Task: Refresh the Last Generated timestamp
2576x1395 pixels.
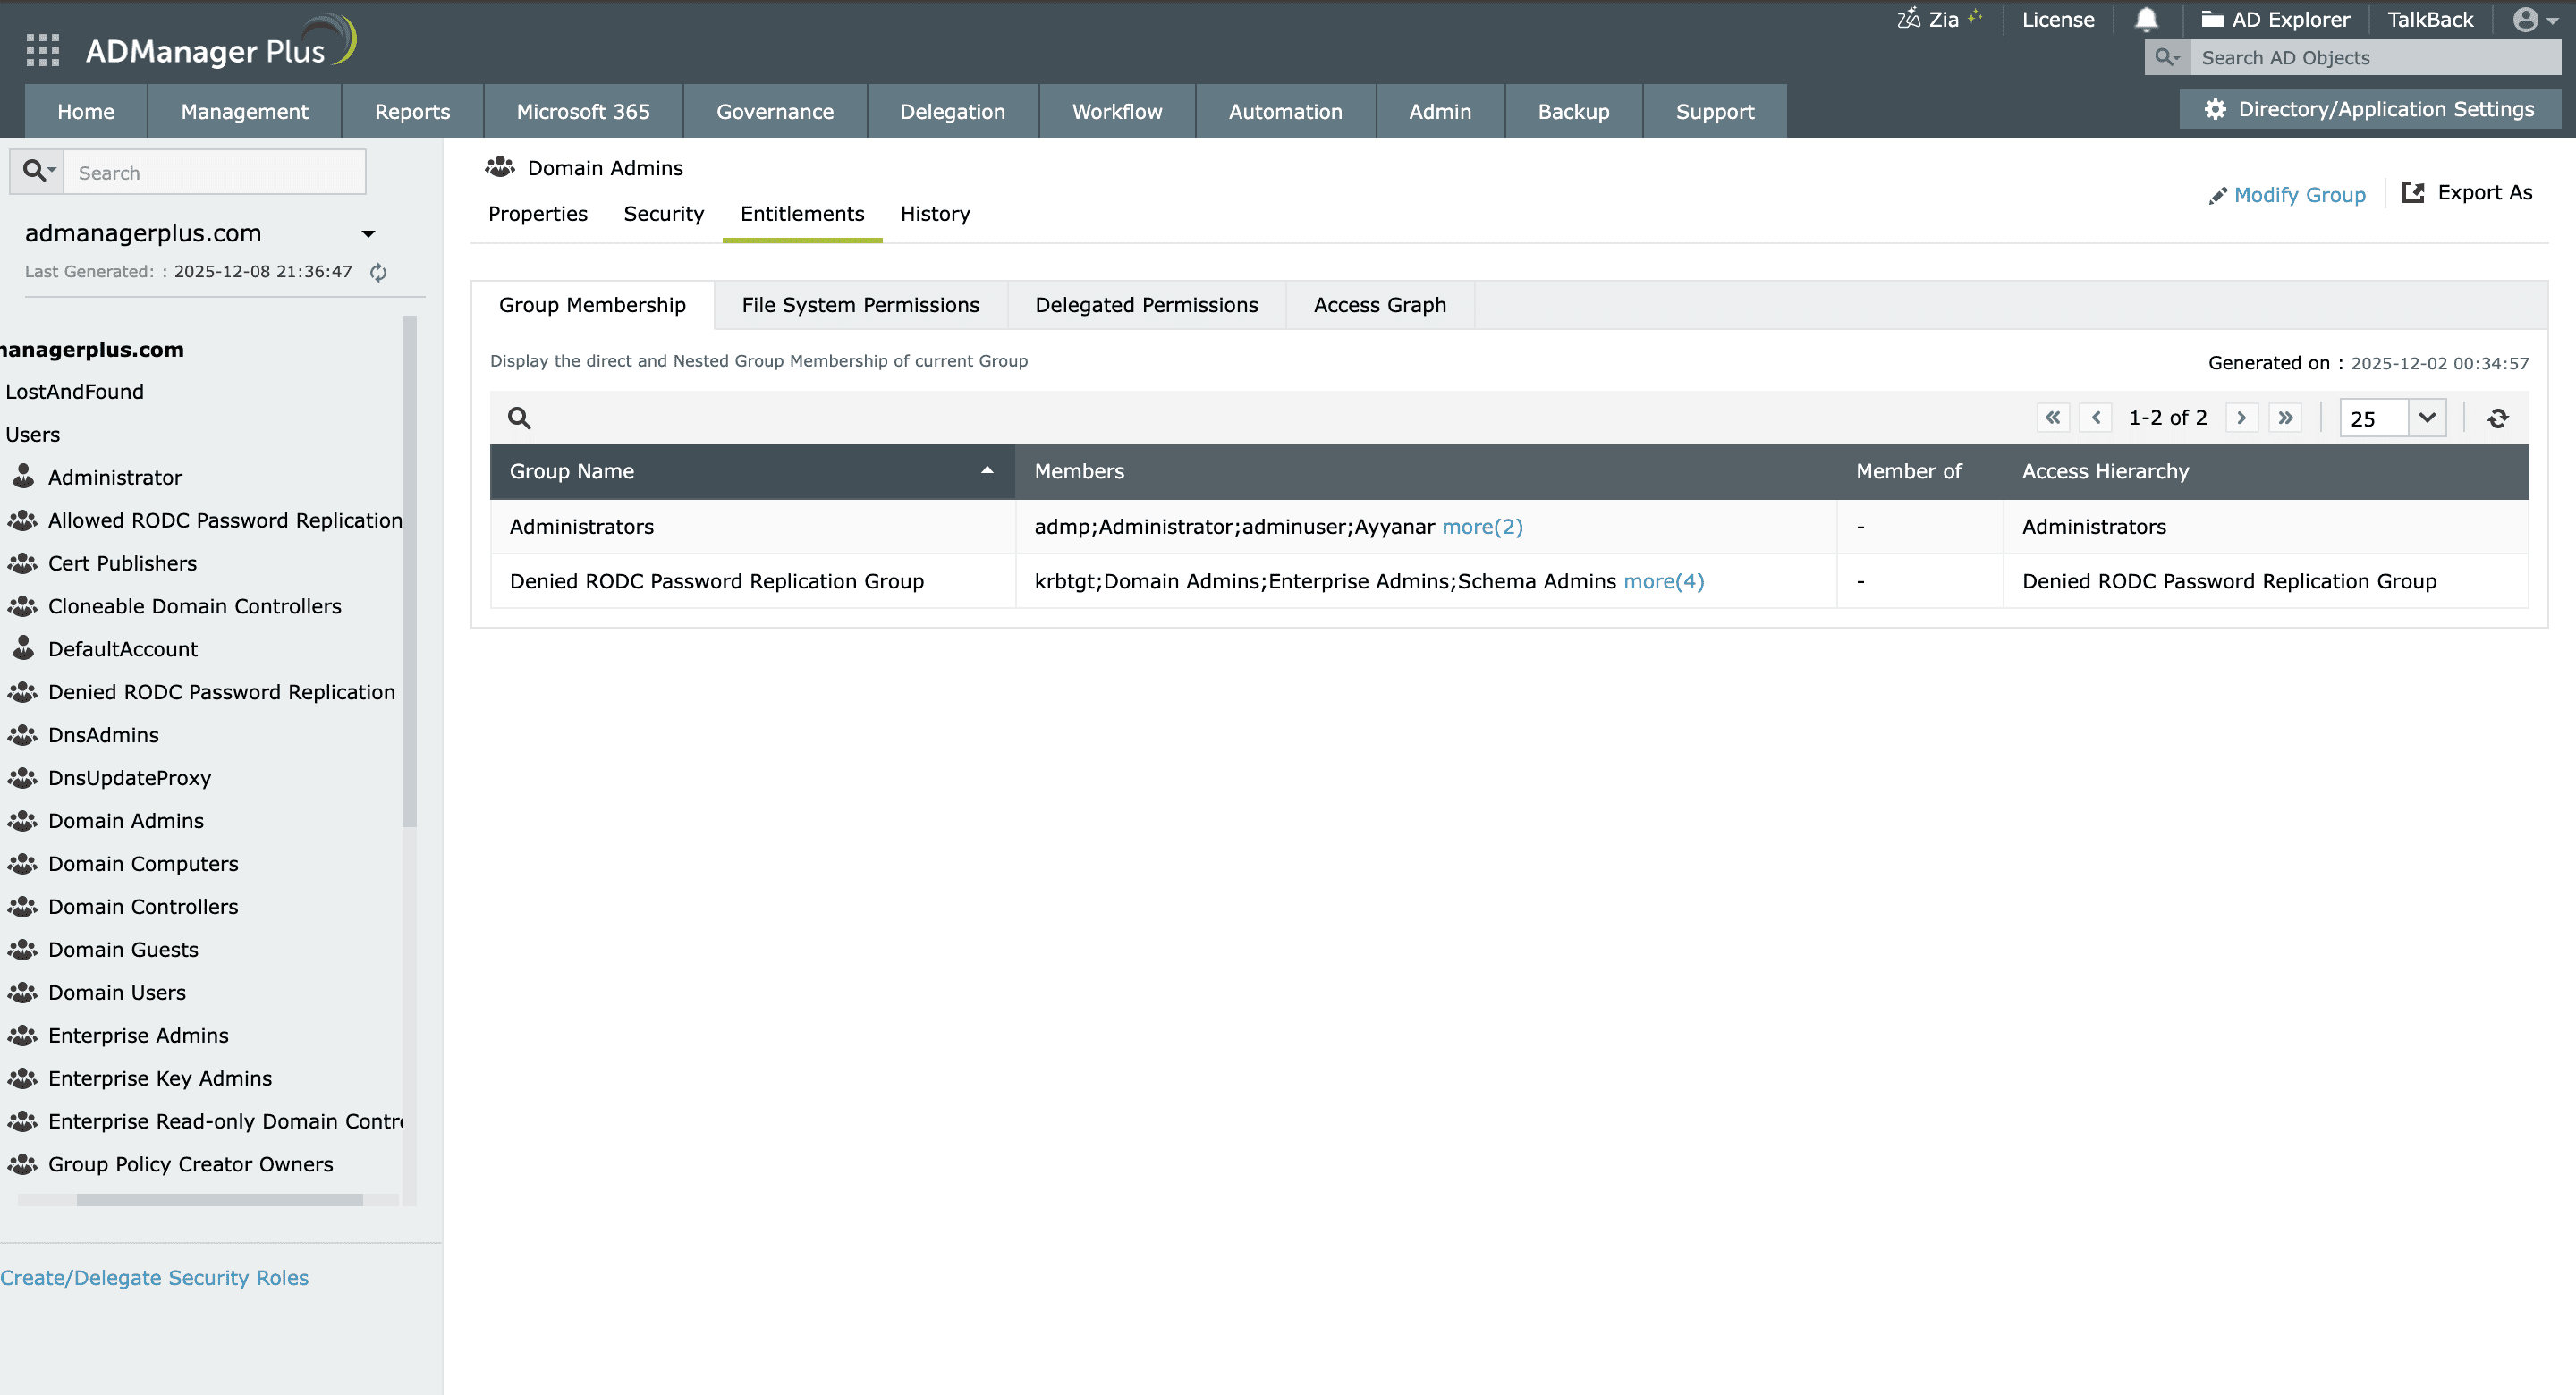Action: [x=380, y=271]
